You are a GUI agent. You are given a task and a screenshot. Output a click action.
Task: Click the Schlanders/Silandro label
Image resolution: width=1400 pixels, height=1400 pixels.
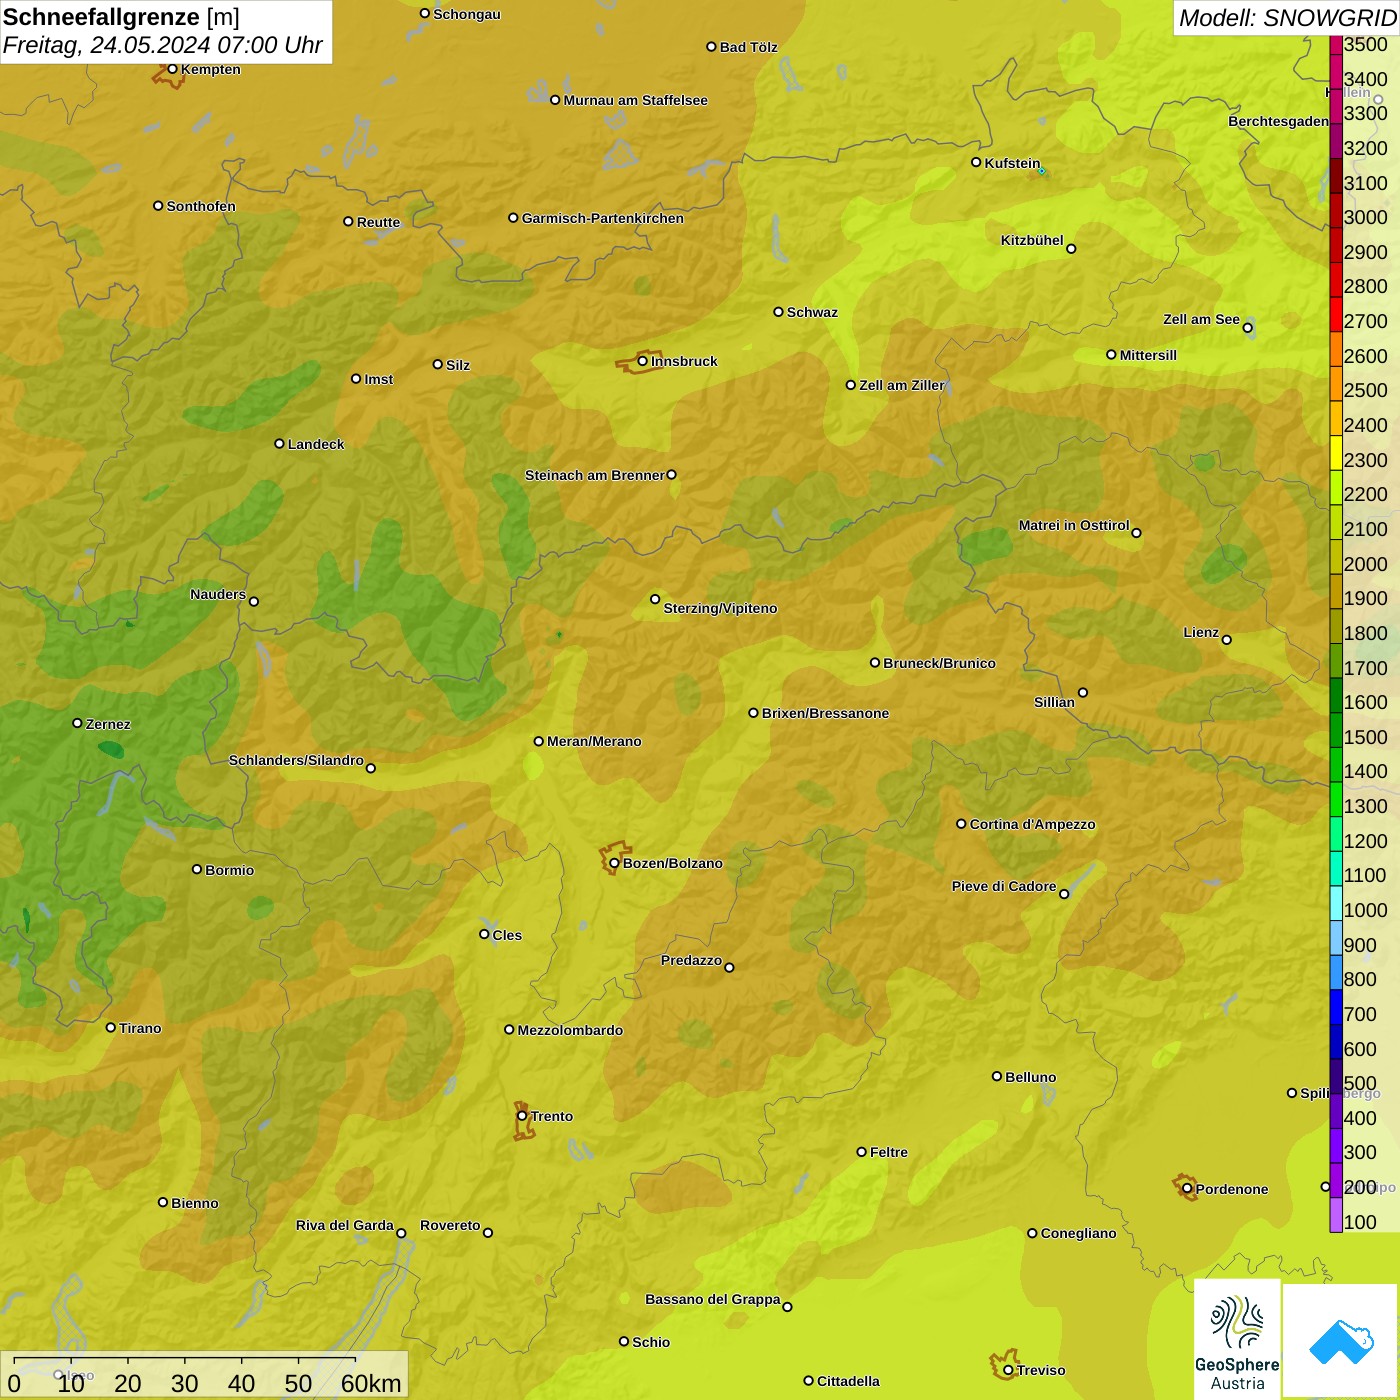(x=296, y=760)
